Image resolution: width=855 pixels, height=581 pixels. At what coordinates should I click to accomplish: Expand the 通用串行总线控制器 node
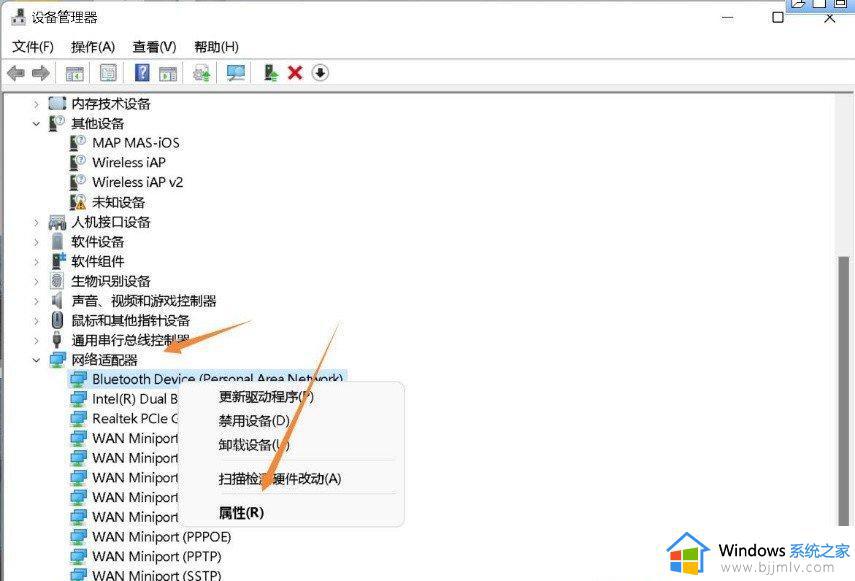36,341
